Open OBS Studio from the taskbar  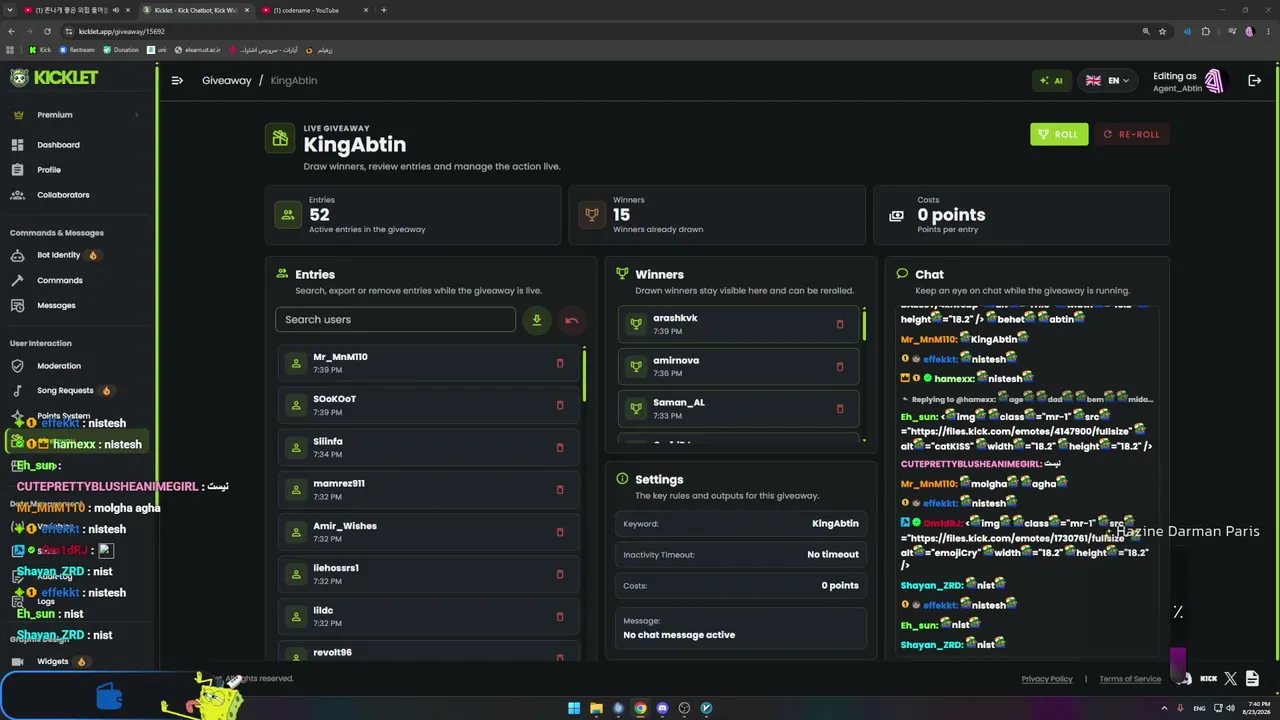[684, 708]
